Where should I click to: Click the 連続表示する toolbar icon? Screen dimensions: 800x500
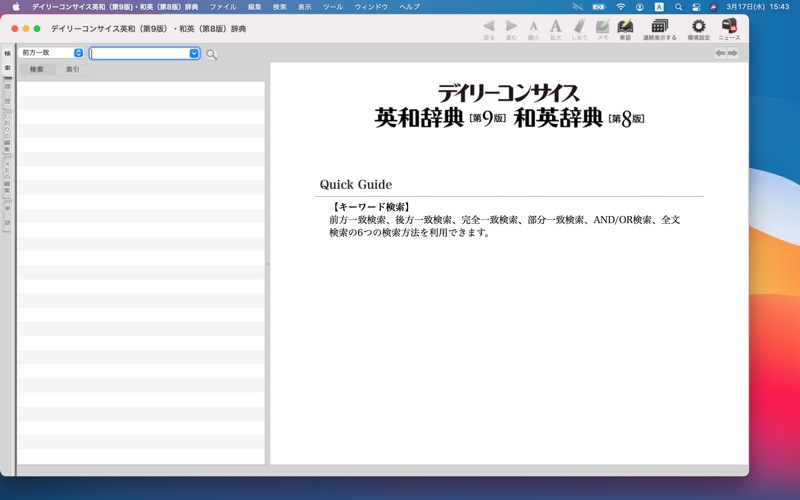[x=659, y=28]
